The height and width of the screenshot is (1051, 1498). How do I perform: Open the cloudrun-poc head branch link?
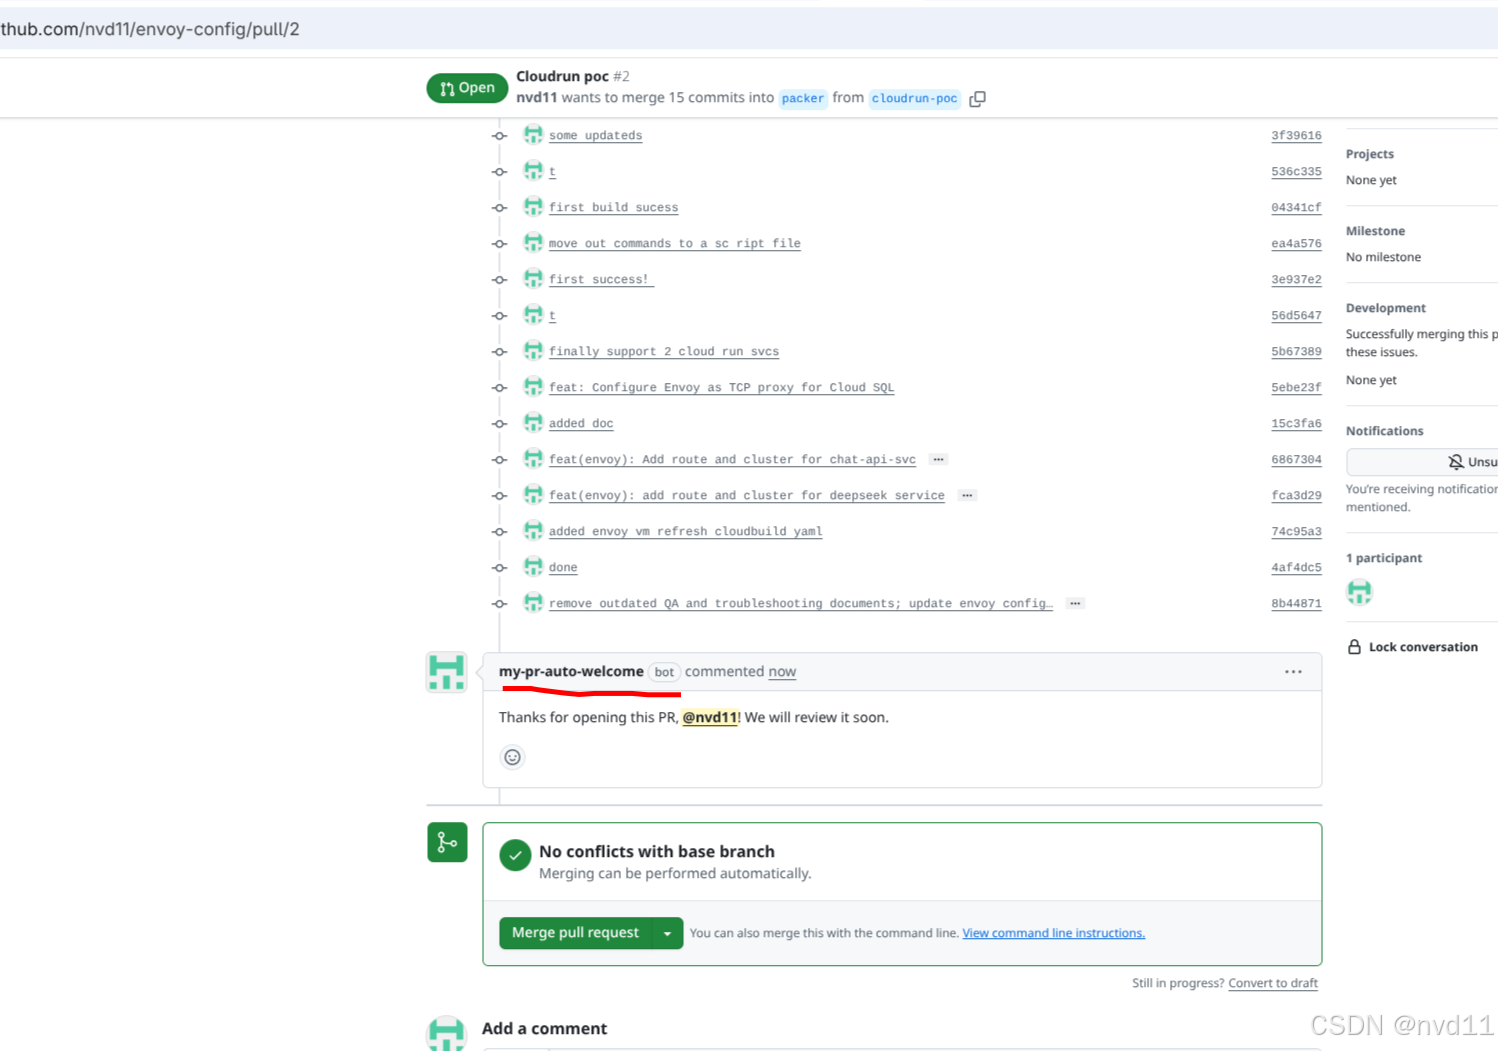point(914,98)
